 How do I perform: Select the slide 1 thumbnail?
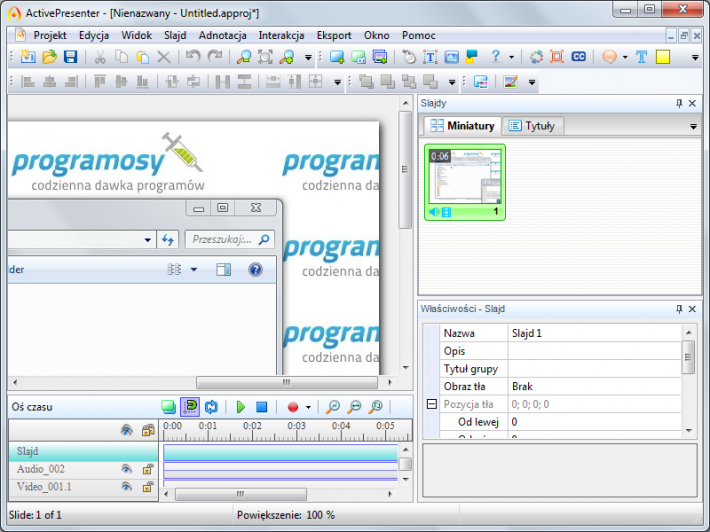[465, 182]
